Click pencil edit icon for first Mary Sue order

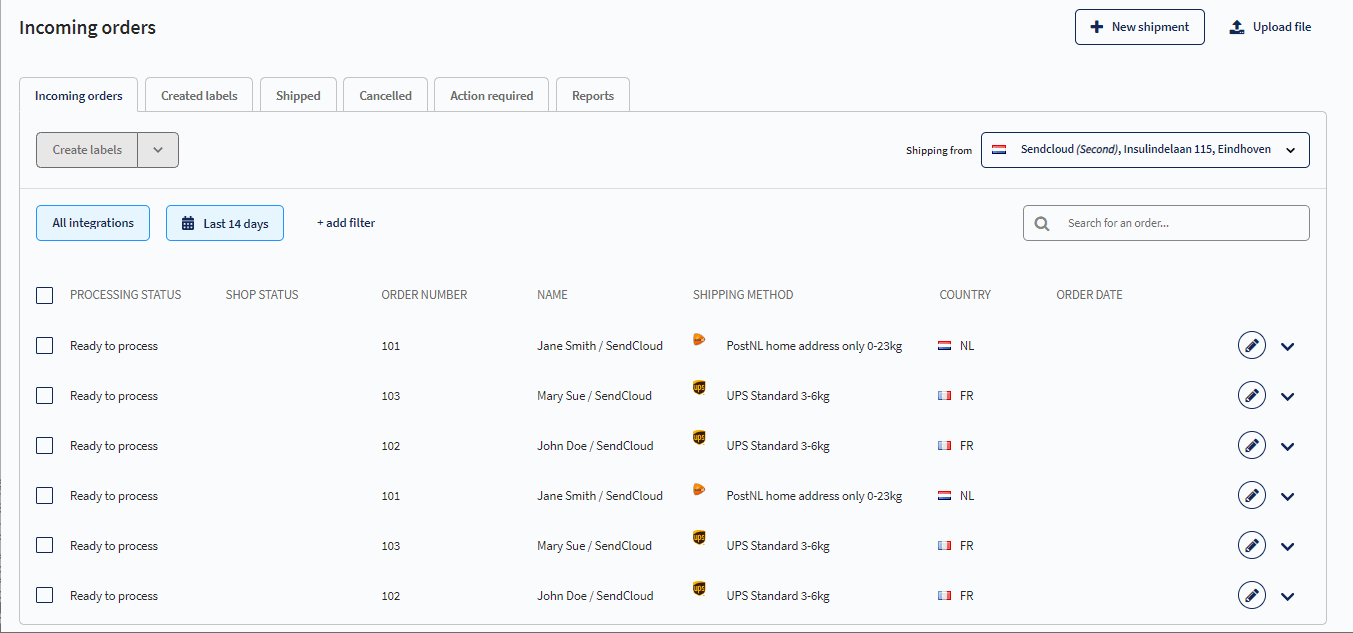pyautogui.click(x=1251, y=396)
